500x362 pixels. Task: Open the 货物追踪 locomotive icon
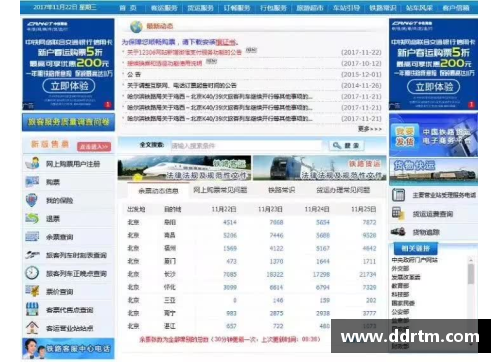398,232
